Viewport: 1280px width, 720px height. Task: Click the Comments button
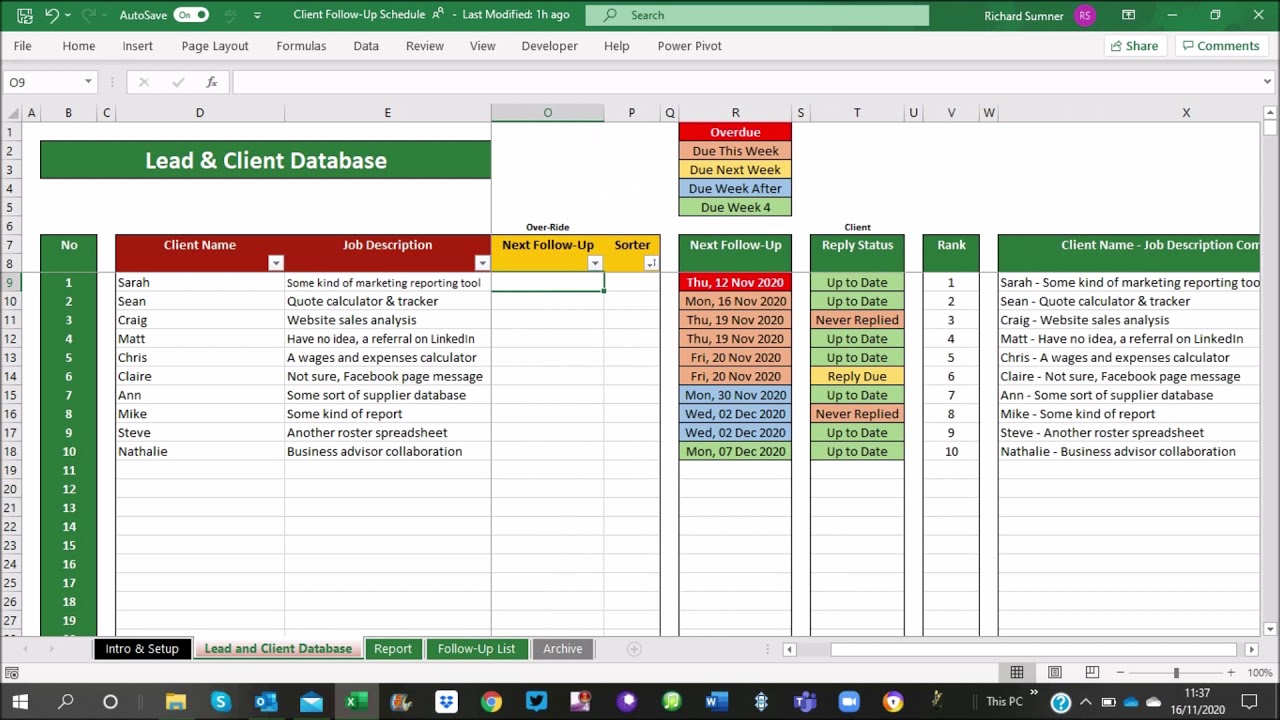tap(1220, 46)
